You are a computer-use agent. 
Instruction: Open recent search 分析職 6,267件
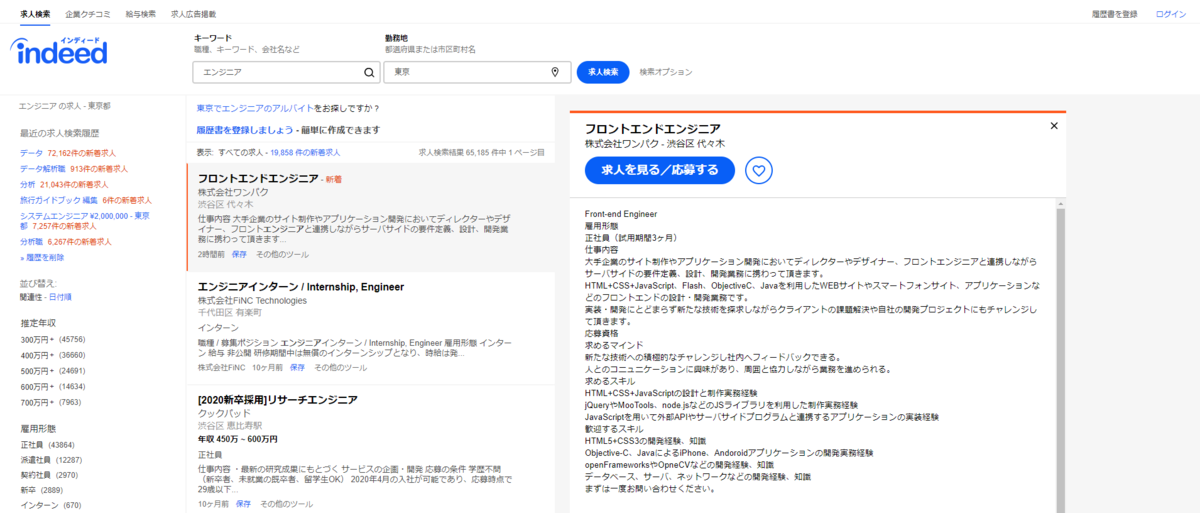[65, 242]
